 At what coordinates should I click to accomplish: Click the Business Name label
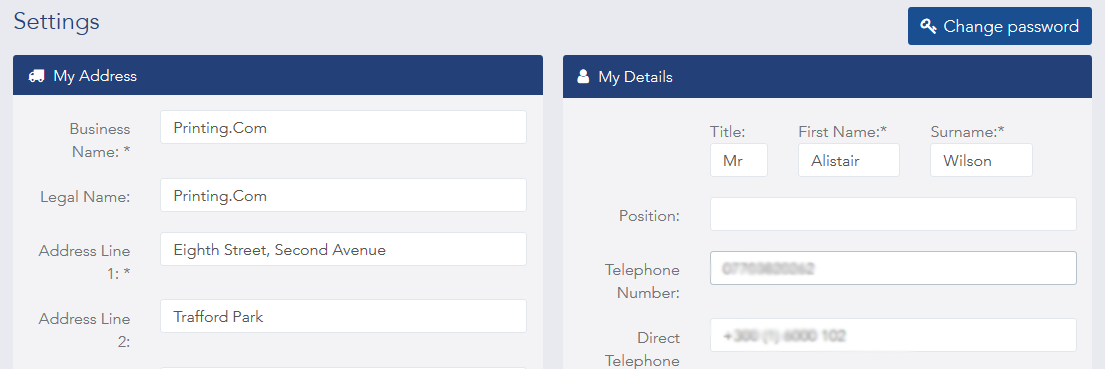(x=99, y=140)
